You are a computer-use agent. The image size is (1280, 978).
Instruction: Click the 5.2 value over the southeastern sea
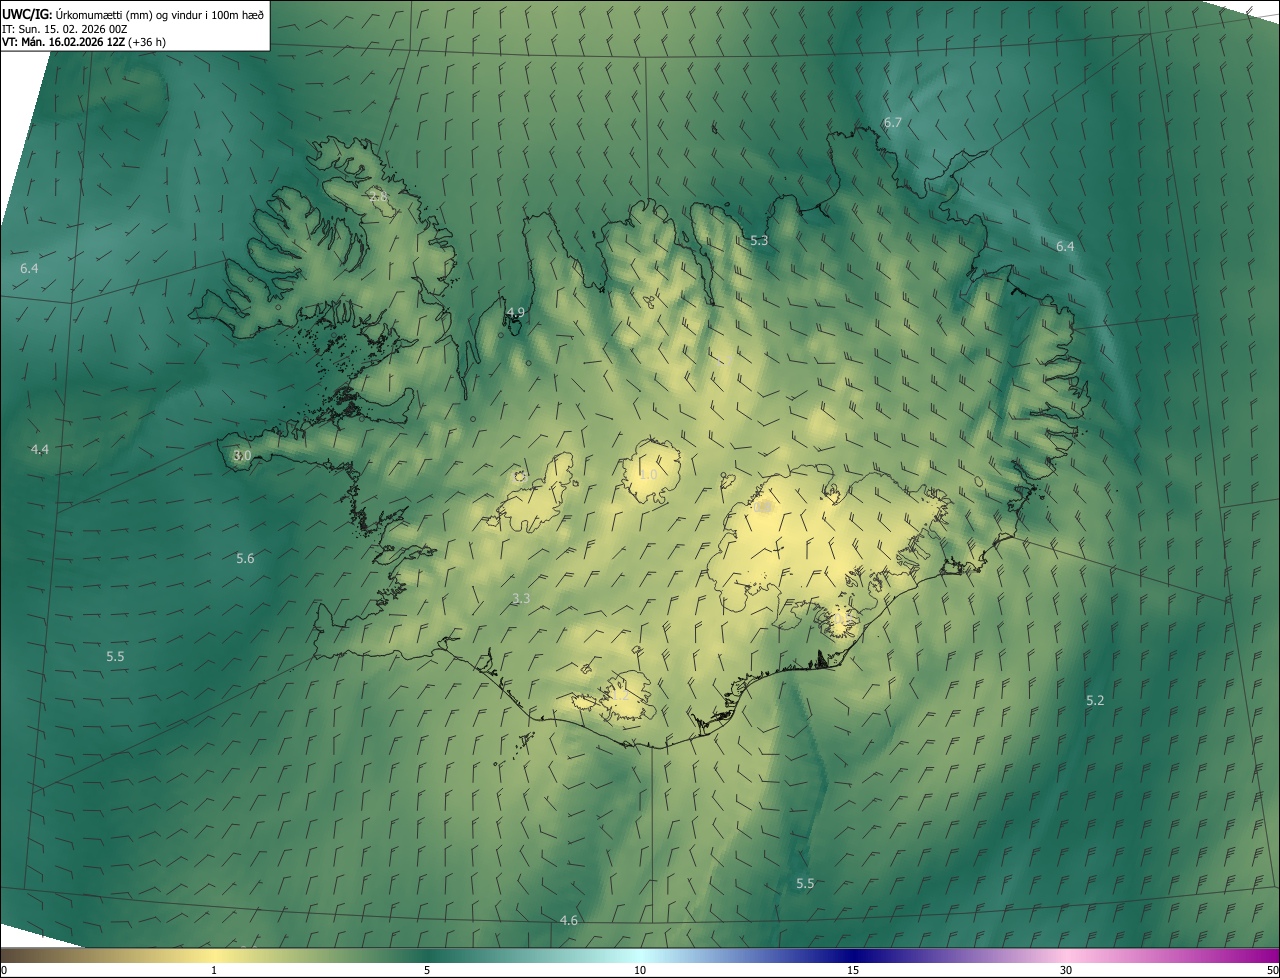(1095, 700)
